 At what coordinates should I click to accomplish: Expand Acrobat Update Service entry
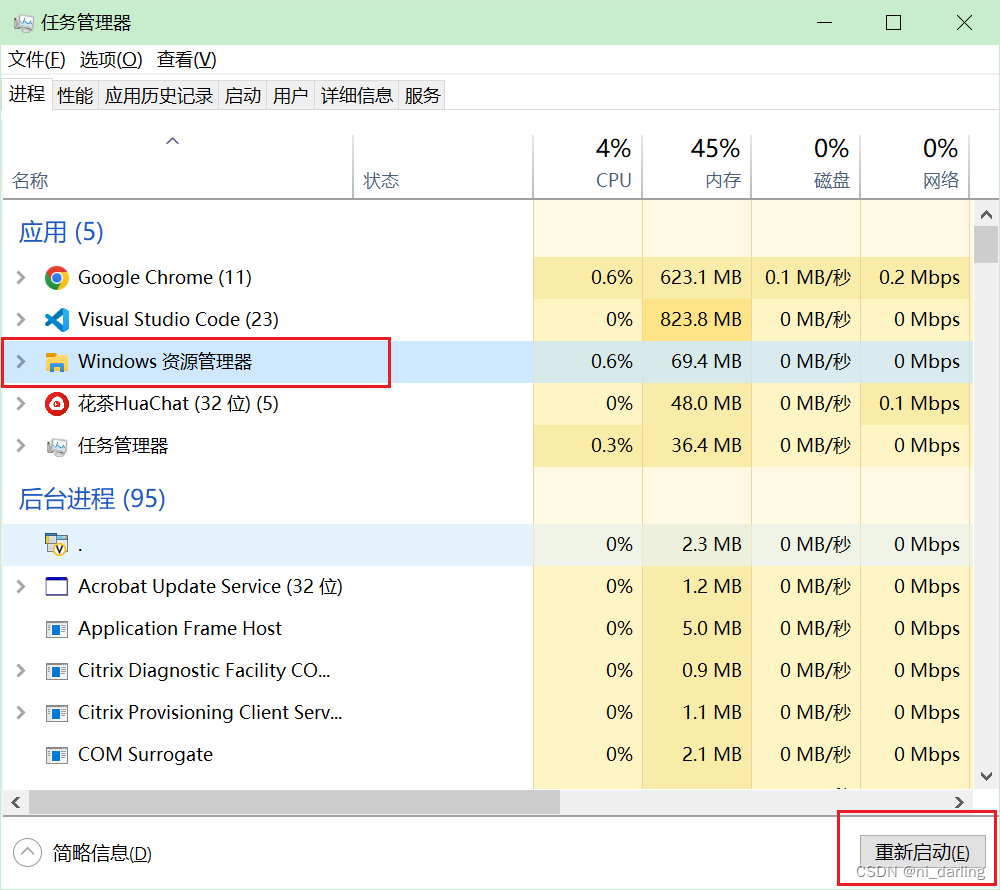point(21,586)
